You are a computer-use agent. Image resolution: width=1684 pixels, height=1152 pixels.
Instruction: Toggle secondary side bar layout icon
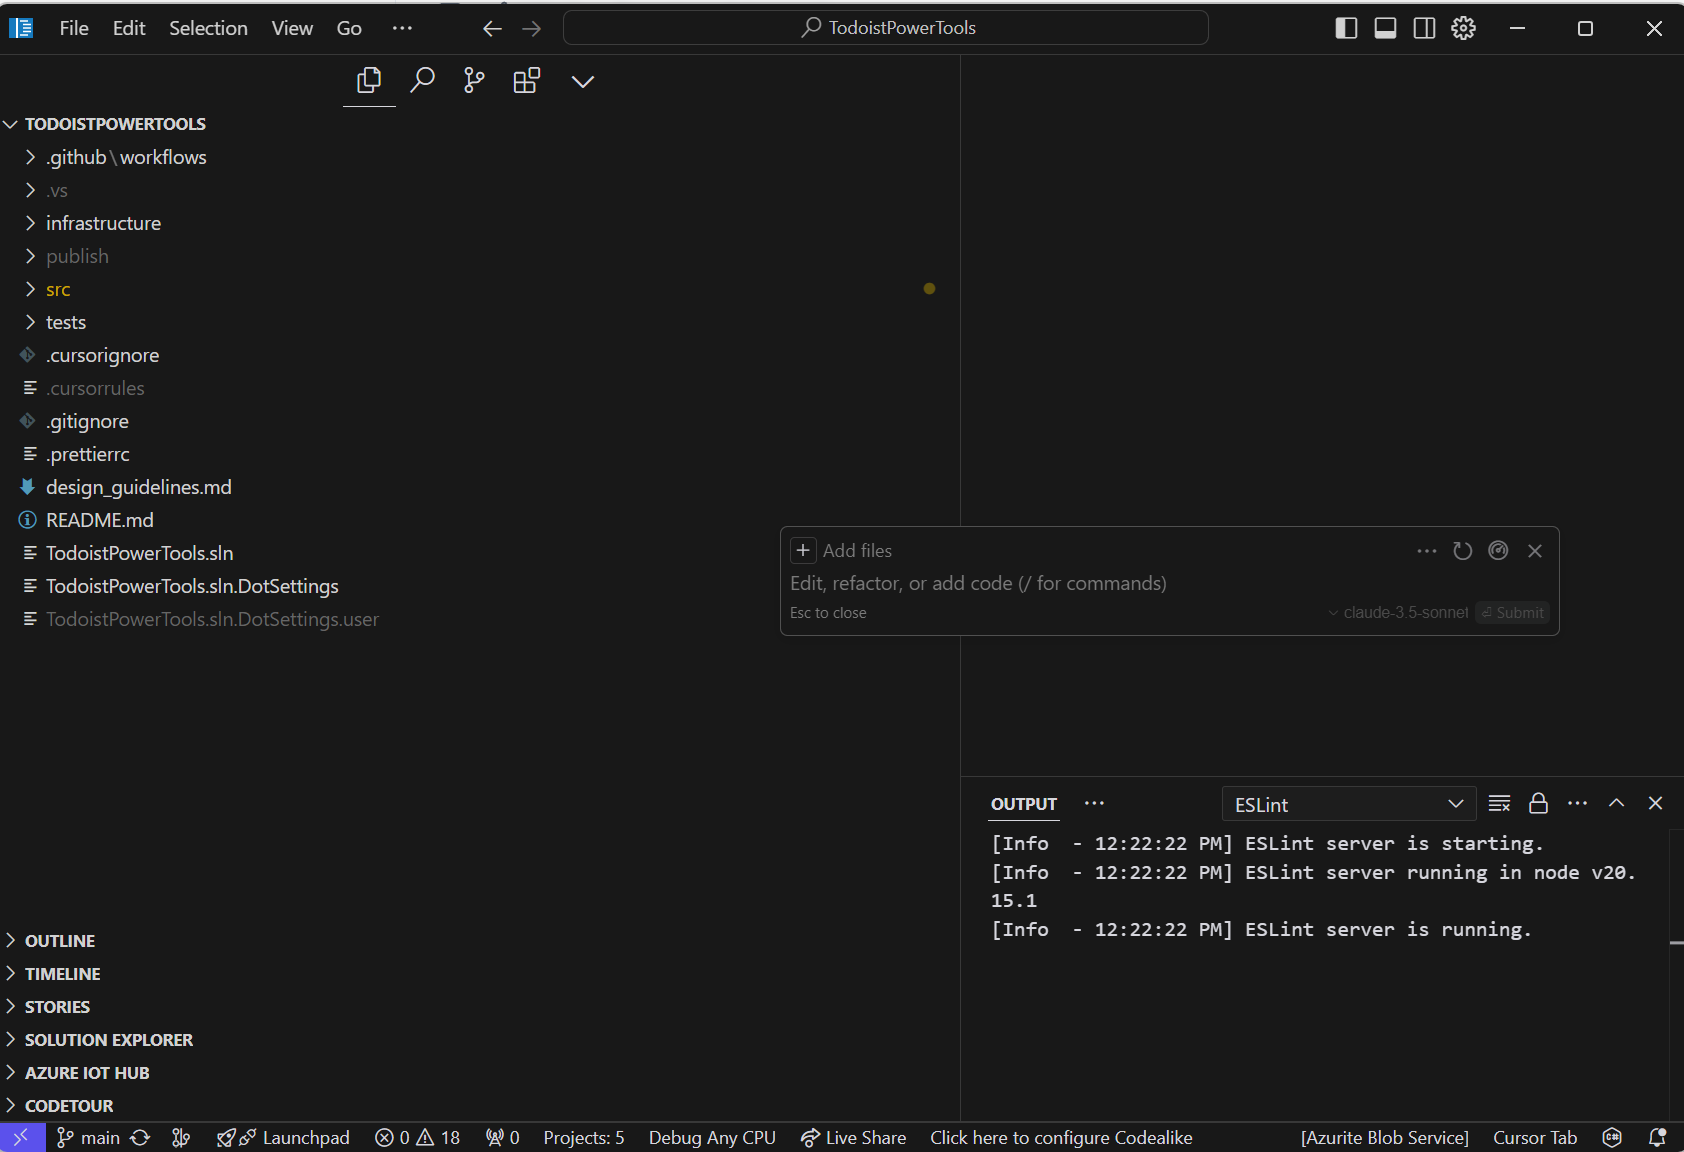point(1424,28)
